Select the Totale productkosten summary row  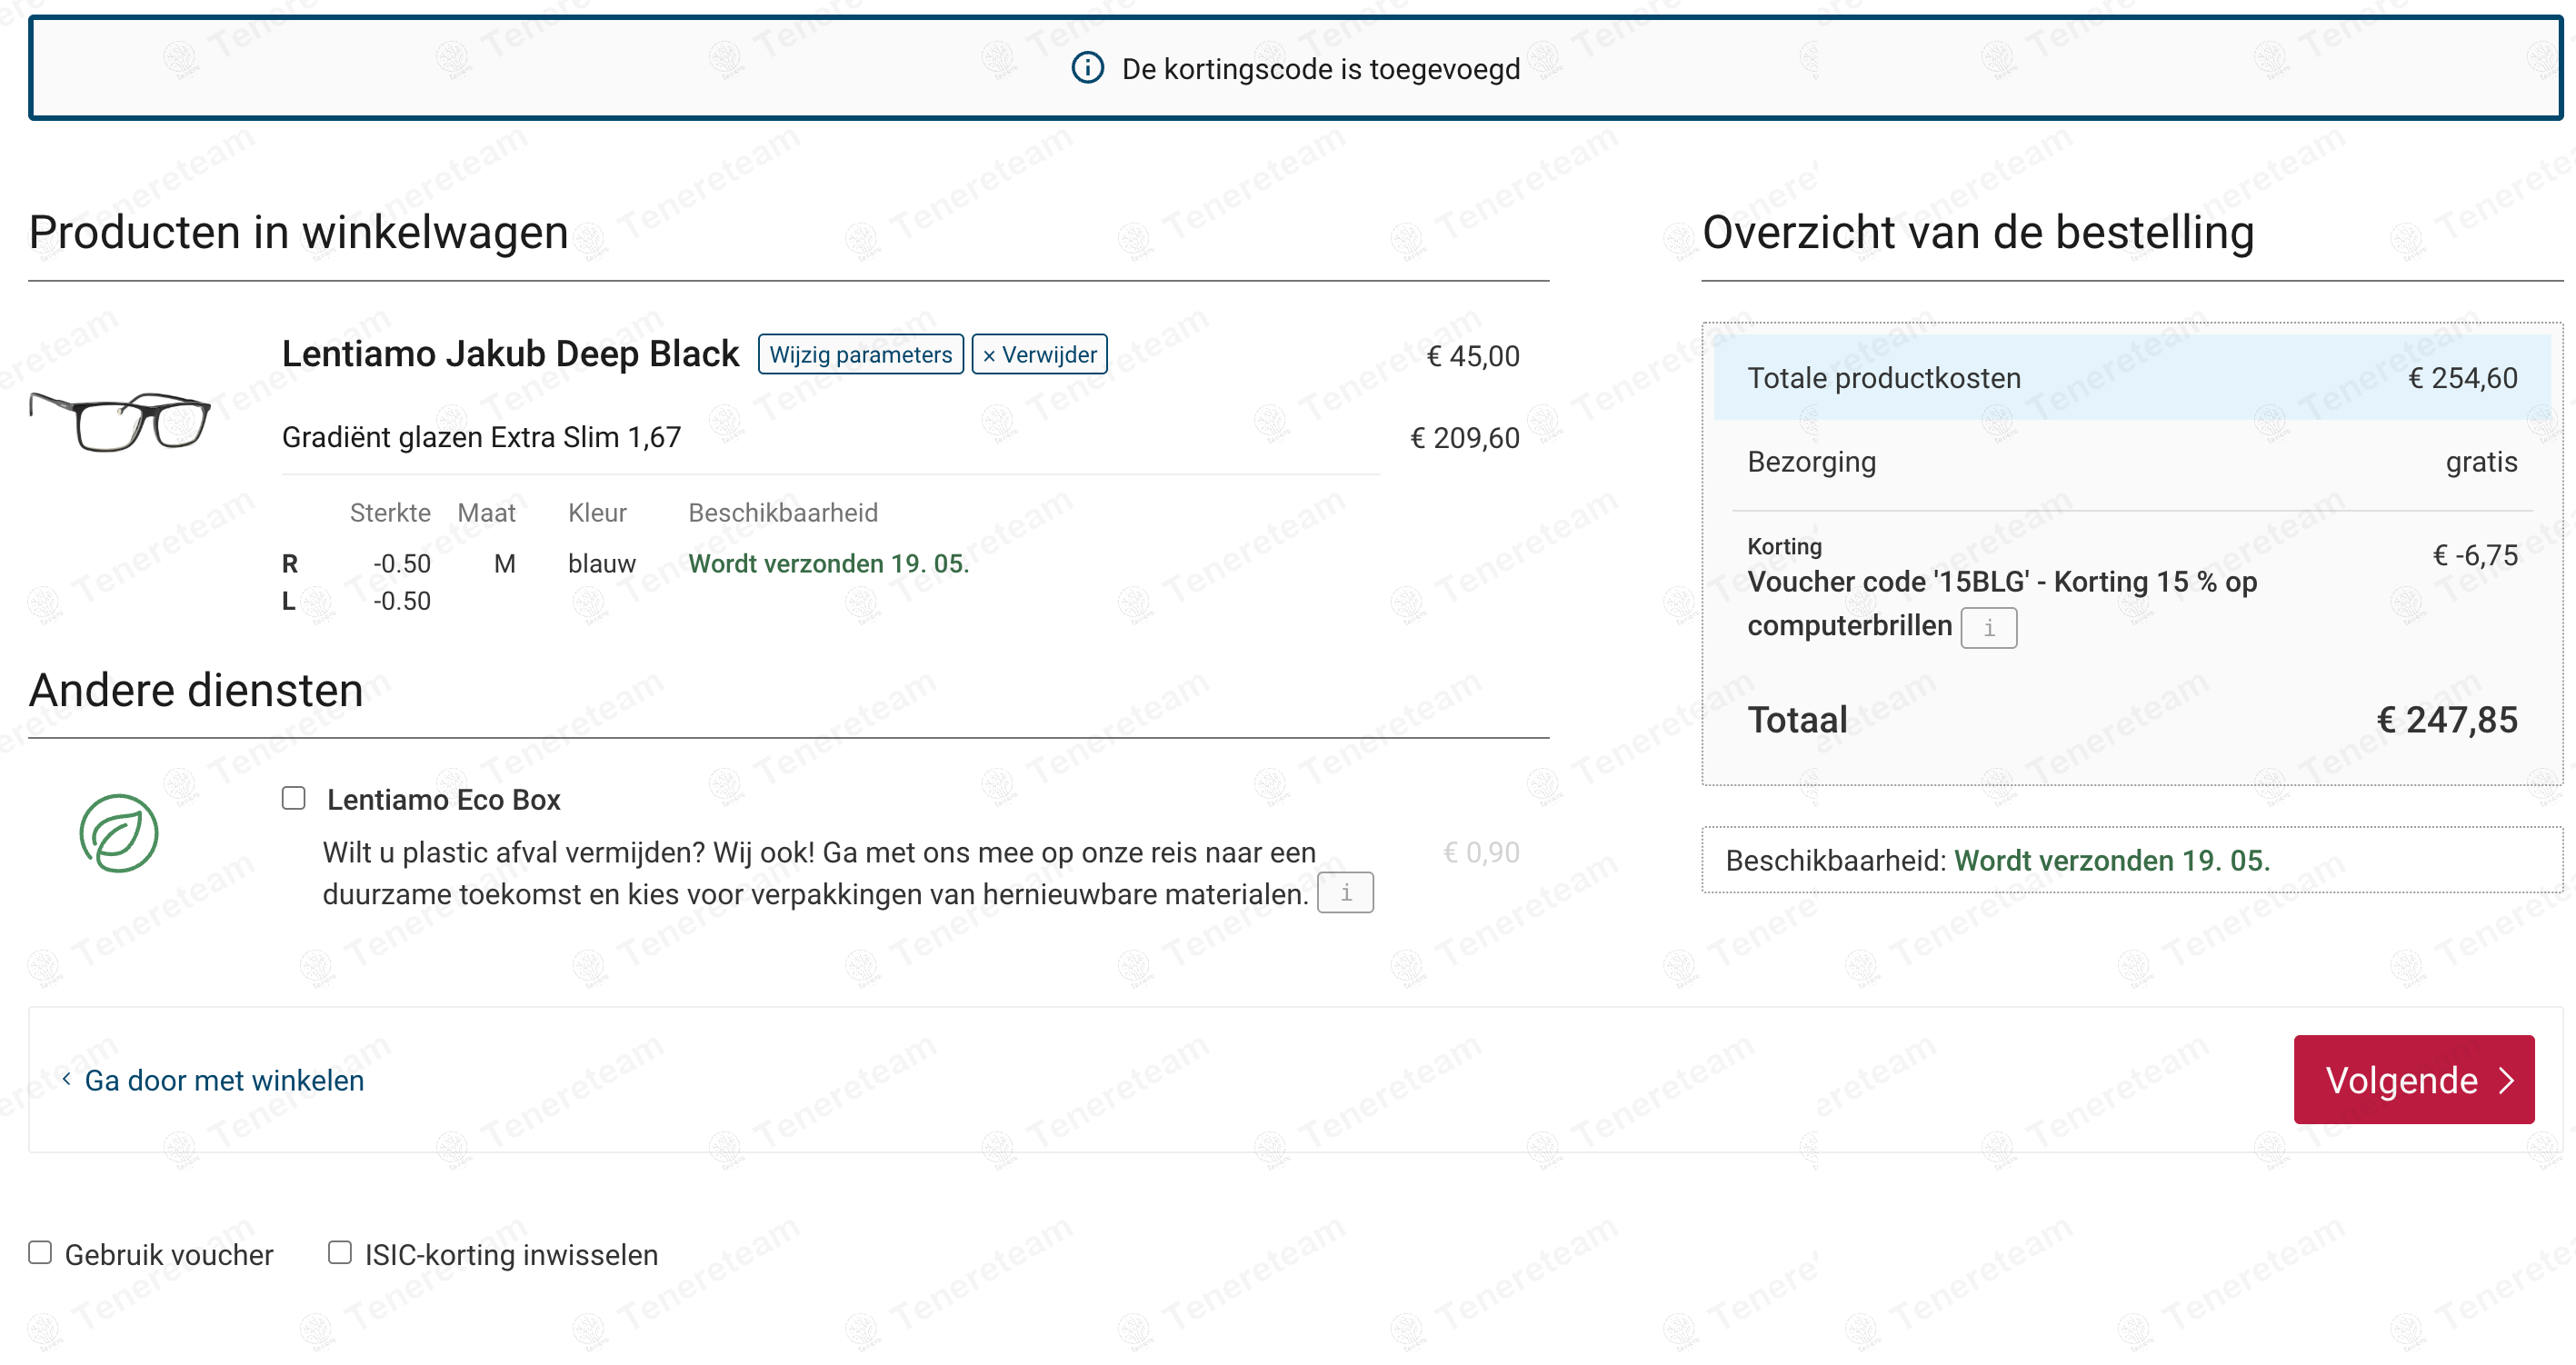2131,378
